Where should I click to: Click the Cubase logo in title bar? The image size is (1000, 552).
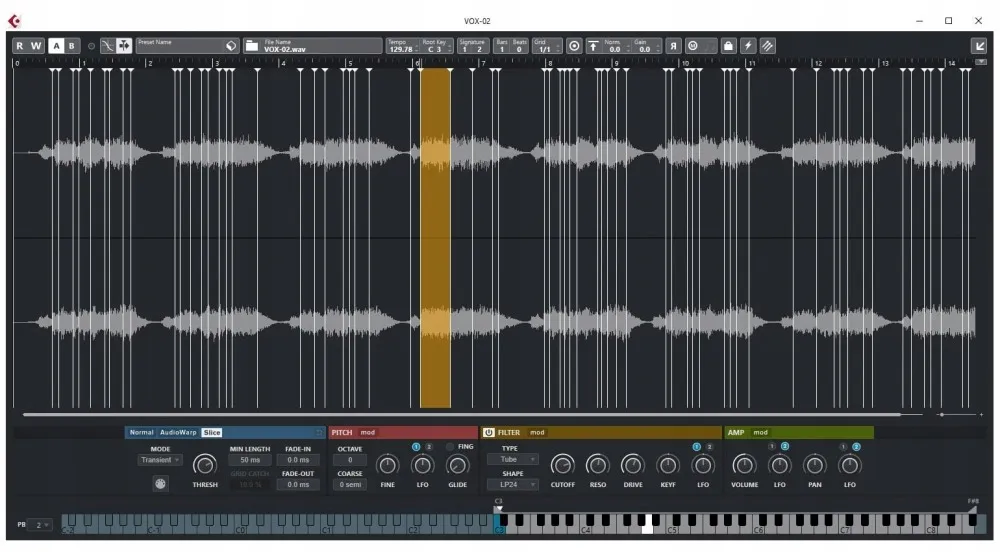[15, 21]
